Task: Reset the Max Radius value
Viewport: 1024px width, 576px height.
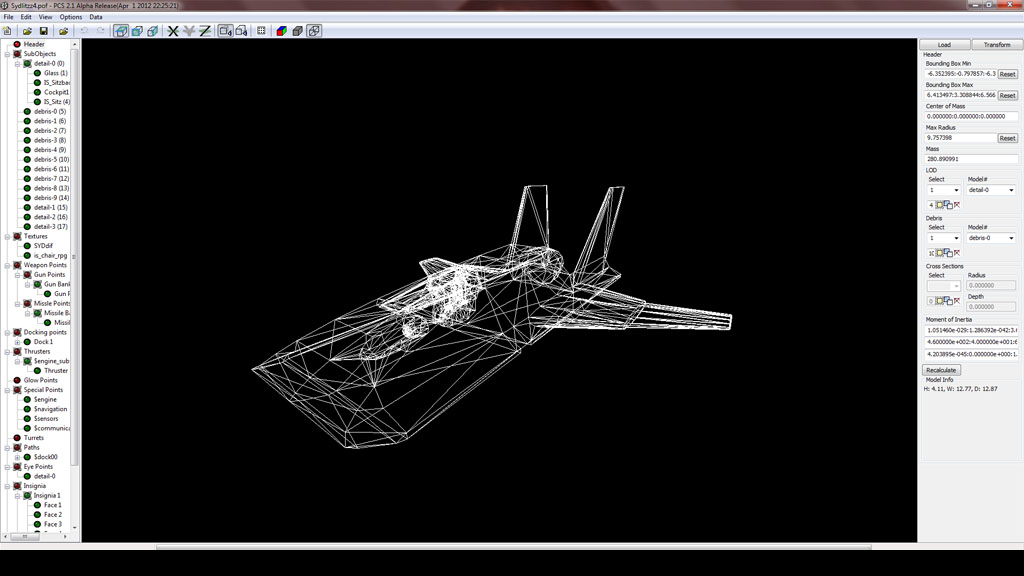Action: pos(1007,138)
